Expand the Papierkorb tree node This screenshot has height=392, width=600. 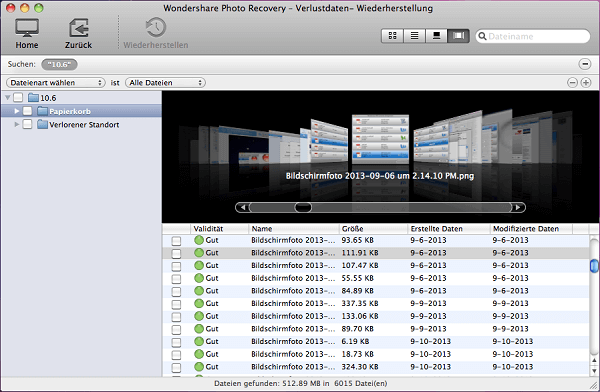[16, 111]
